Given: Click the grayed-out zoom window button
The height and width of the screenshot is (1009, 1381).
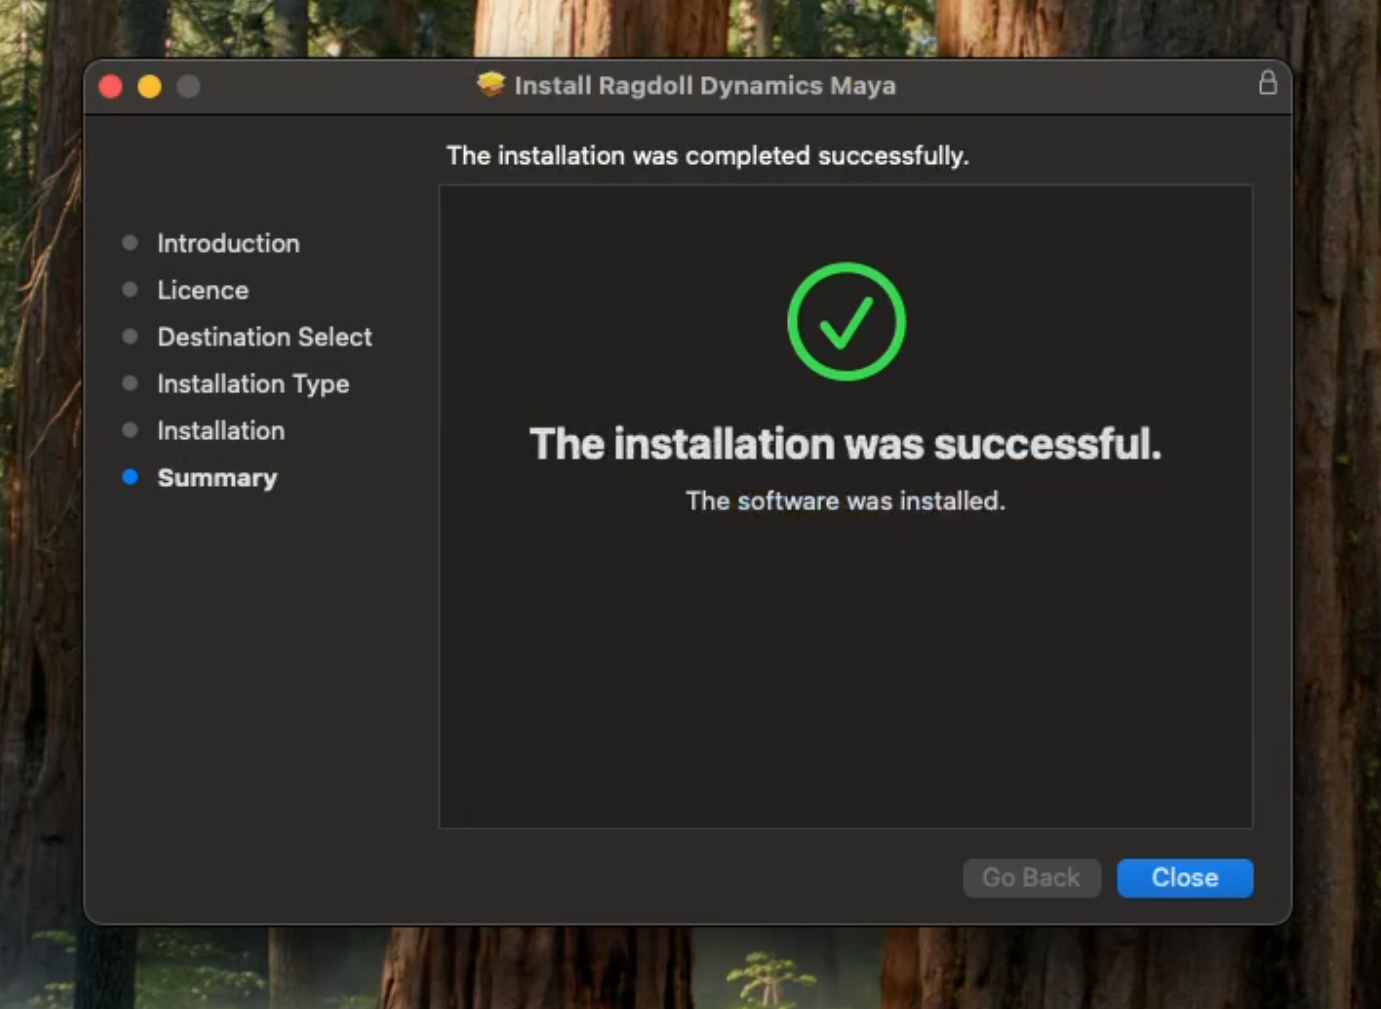Looking at the screenshot, I should click(x=188, y=87).
